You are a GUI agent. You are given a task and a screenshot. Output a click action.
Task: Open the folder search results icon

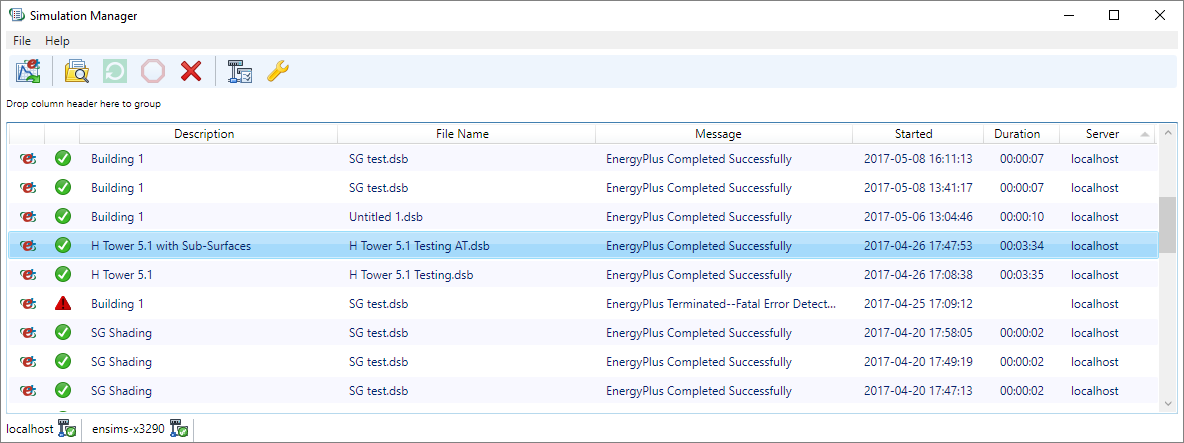(x=77, y=71)
